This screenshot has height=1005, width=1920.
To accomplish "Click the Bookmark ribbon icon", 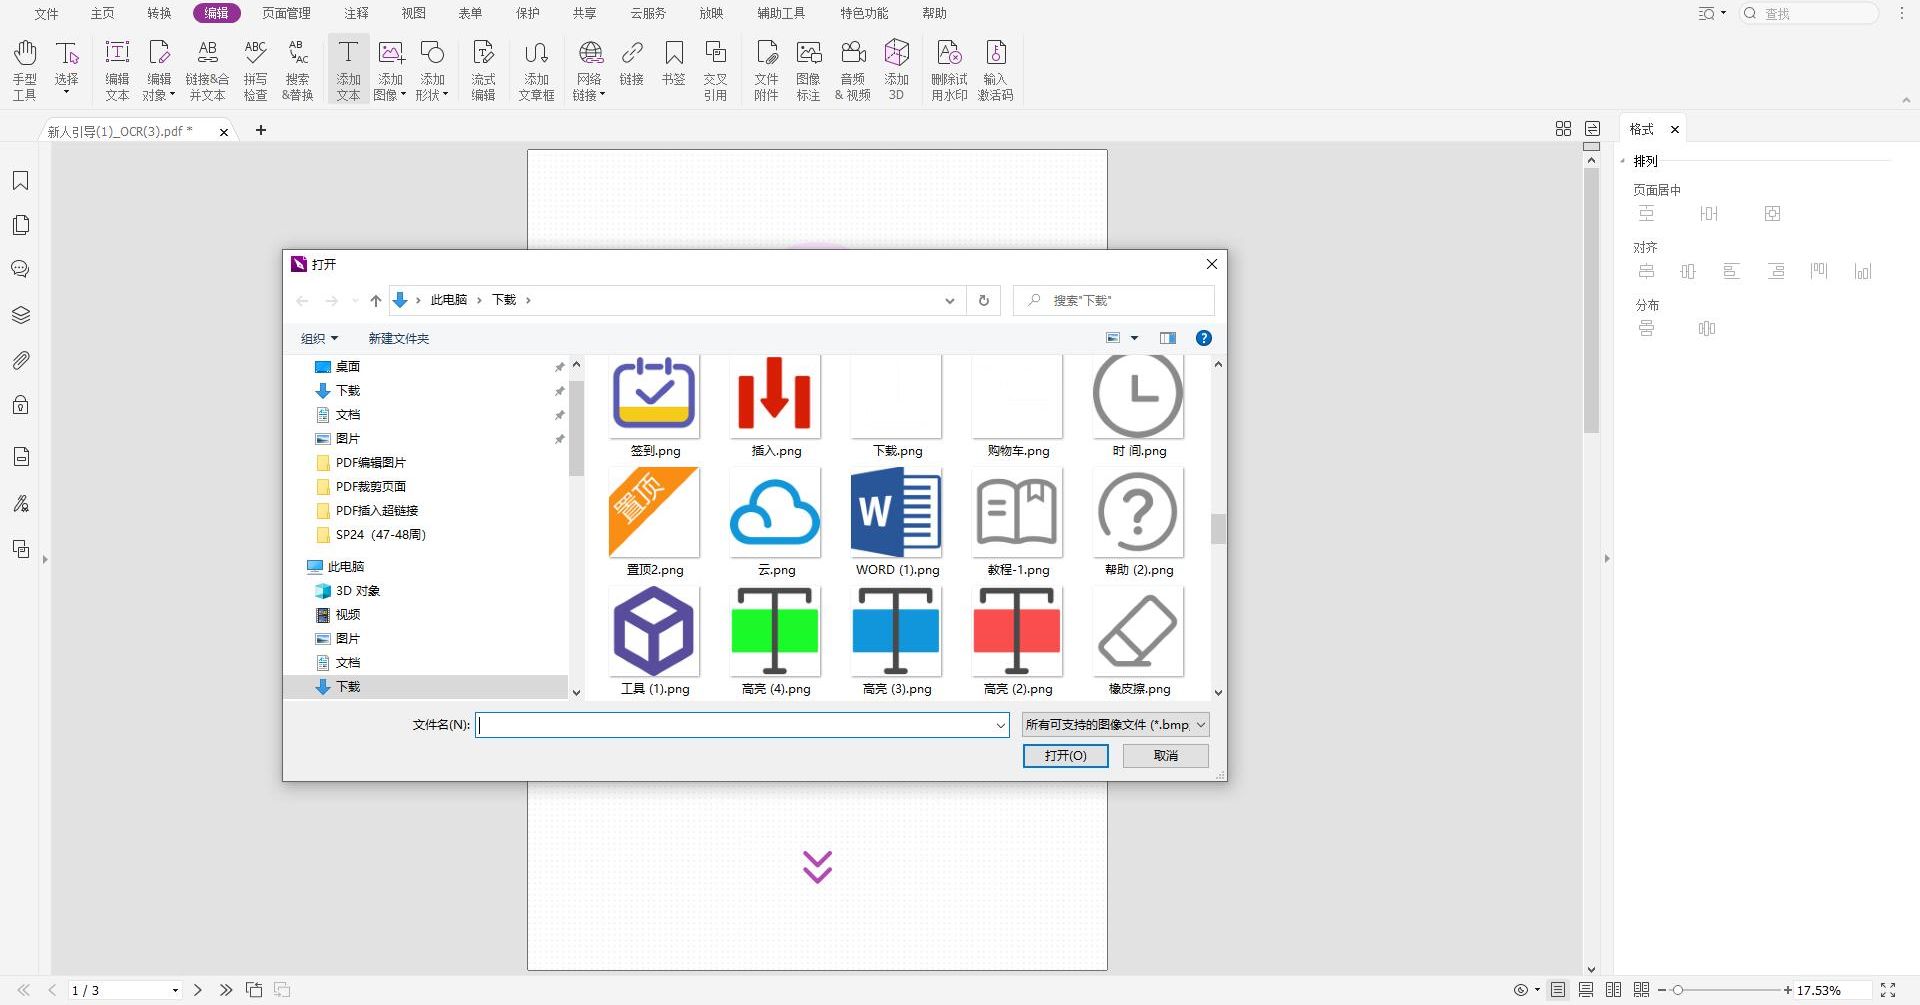I will pos(673,64).
